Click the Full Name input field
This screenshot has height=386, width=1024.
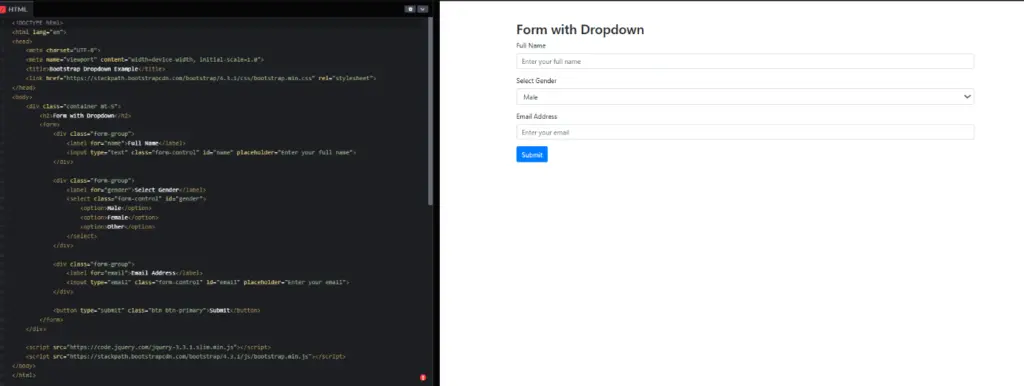coord(744,61)
